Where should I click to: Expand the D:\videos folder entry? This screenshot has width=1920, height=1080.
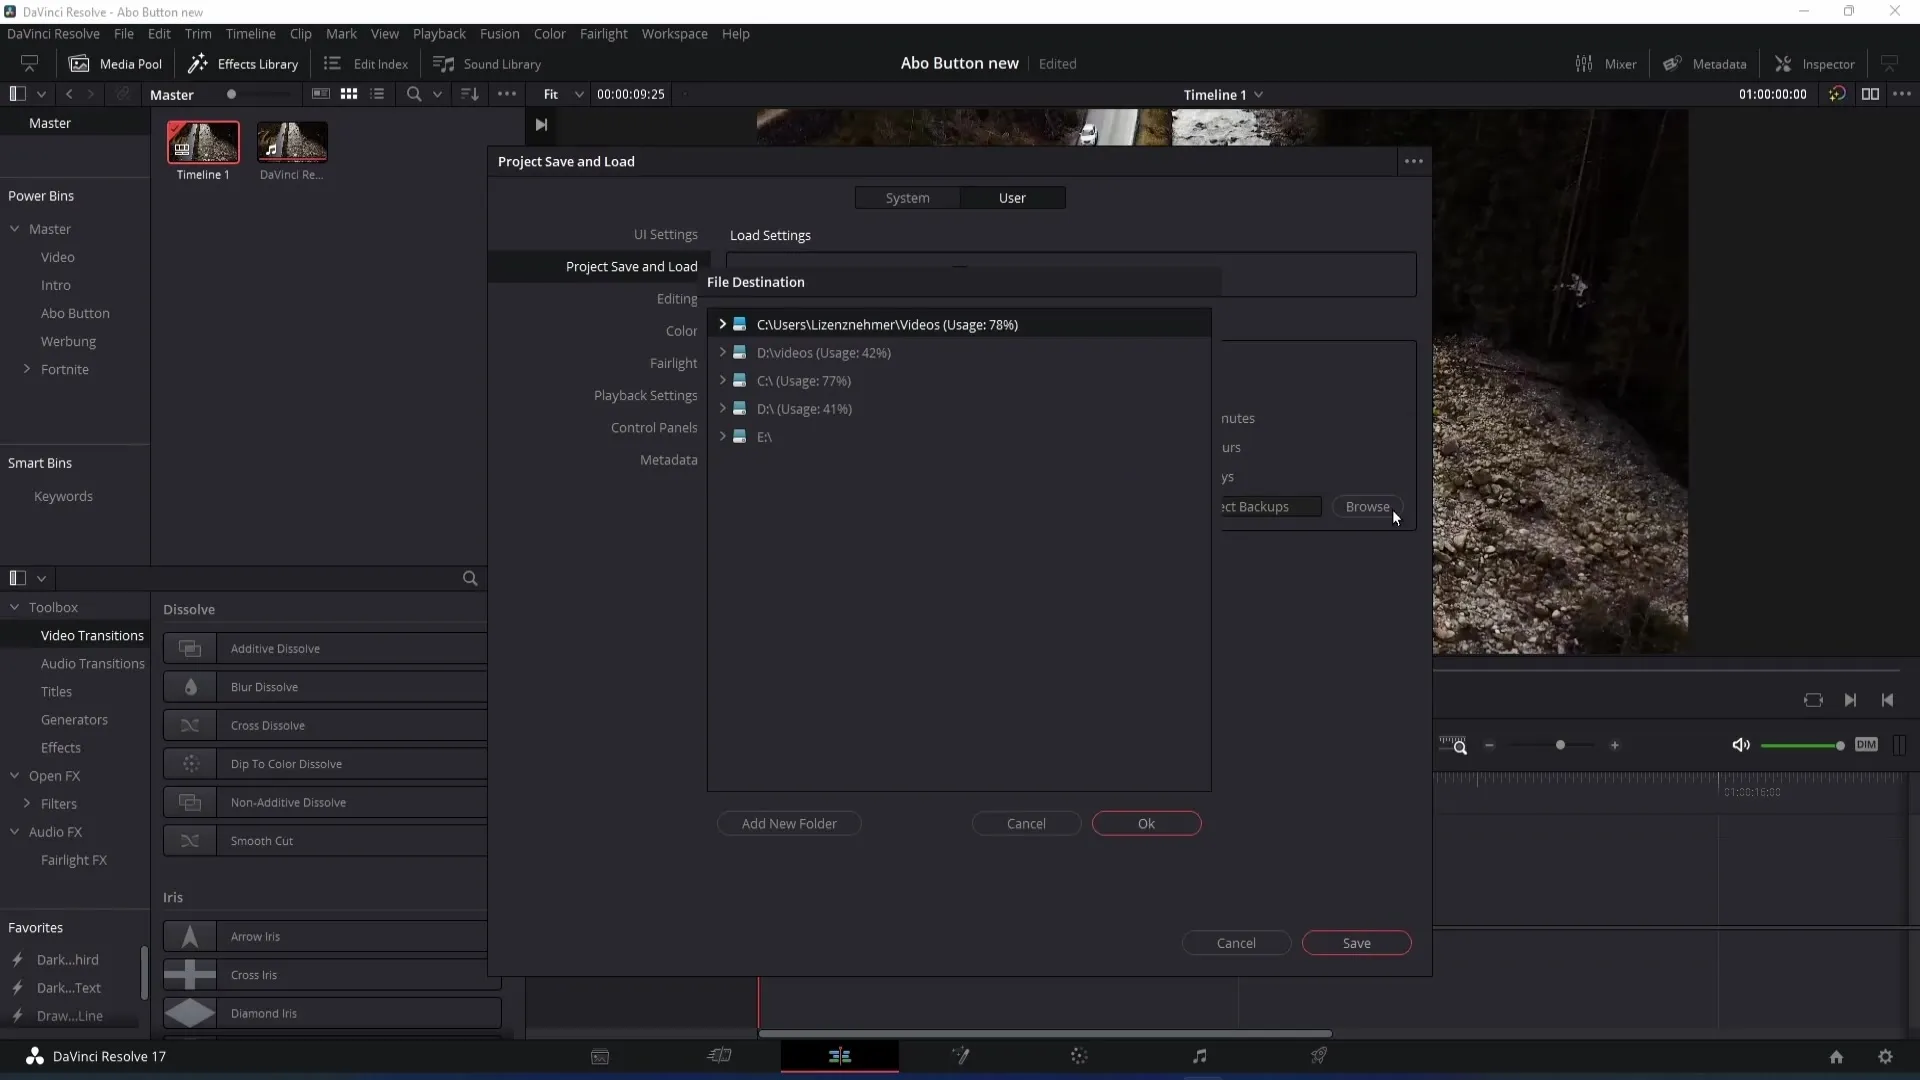[723, 352]
